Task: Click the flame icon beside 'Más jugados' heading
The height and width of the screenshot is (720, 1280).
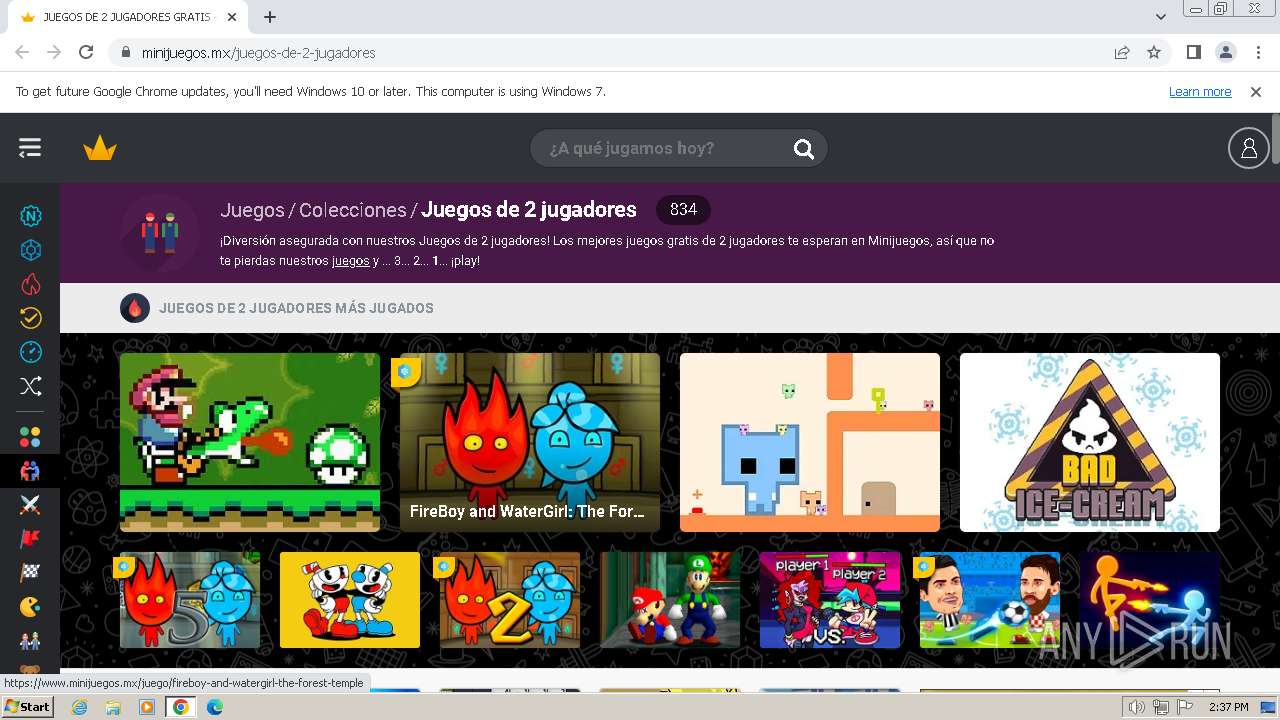Action: [x=135, y=308]
